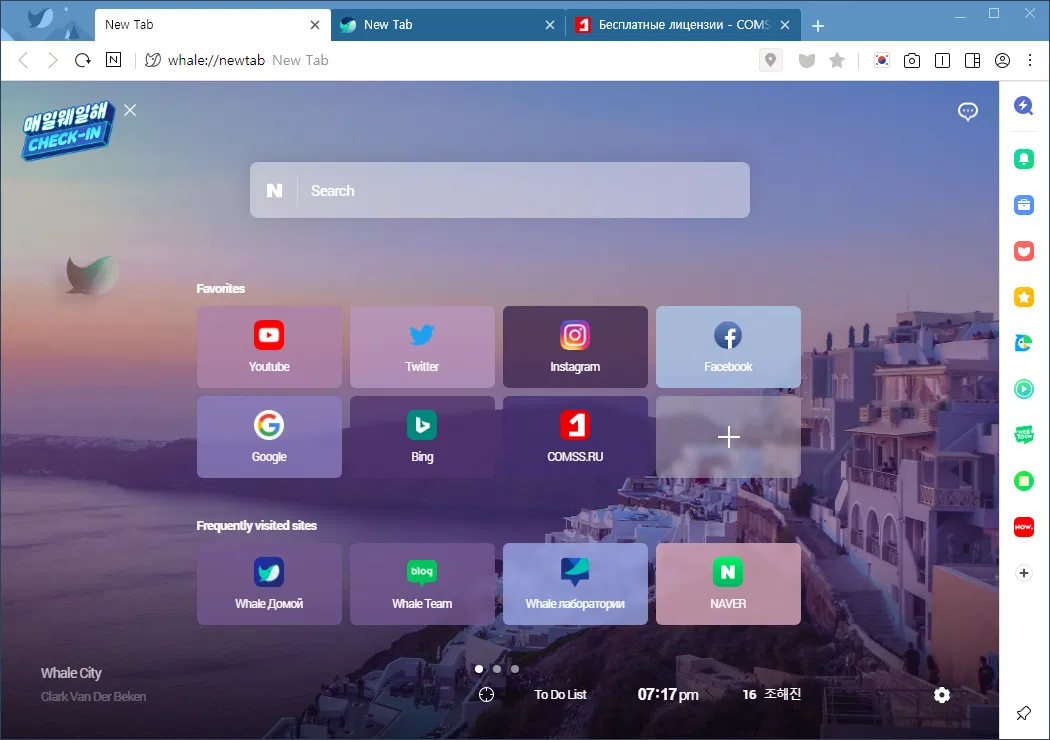Switch to Бесплатные лицензии COMSS tab
This screenshot has height=740, width=1050.
(x=676, y=25)
